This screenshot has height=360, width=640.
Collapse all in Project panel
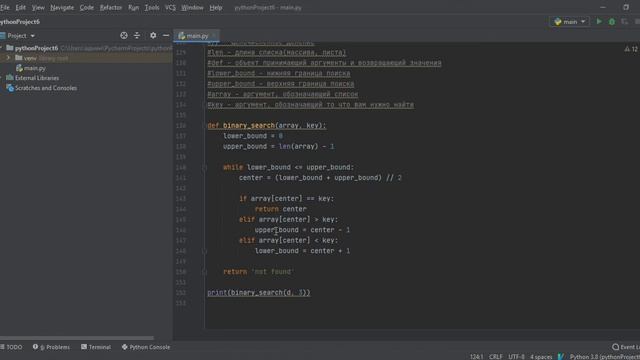(137, 36)
